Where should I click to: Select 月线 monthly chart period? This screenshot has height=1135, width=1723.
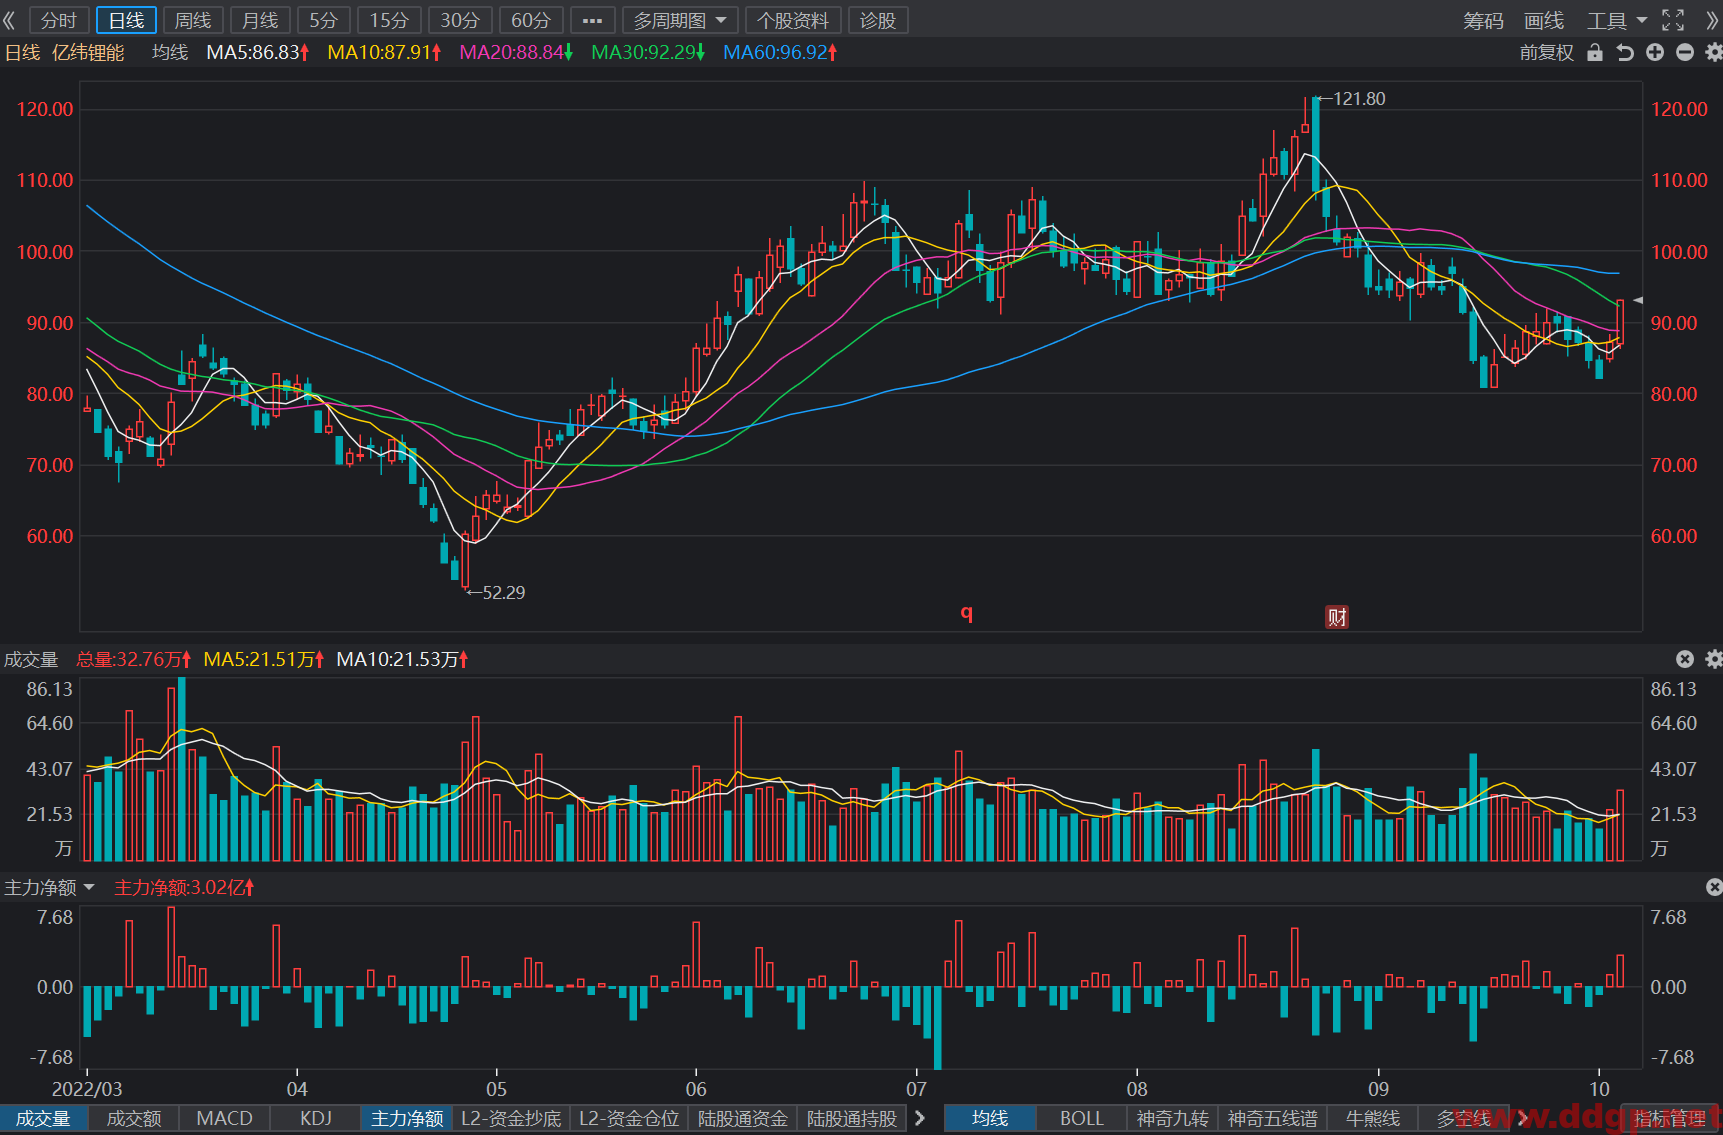(x=260, y=20)
